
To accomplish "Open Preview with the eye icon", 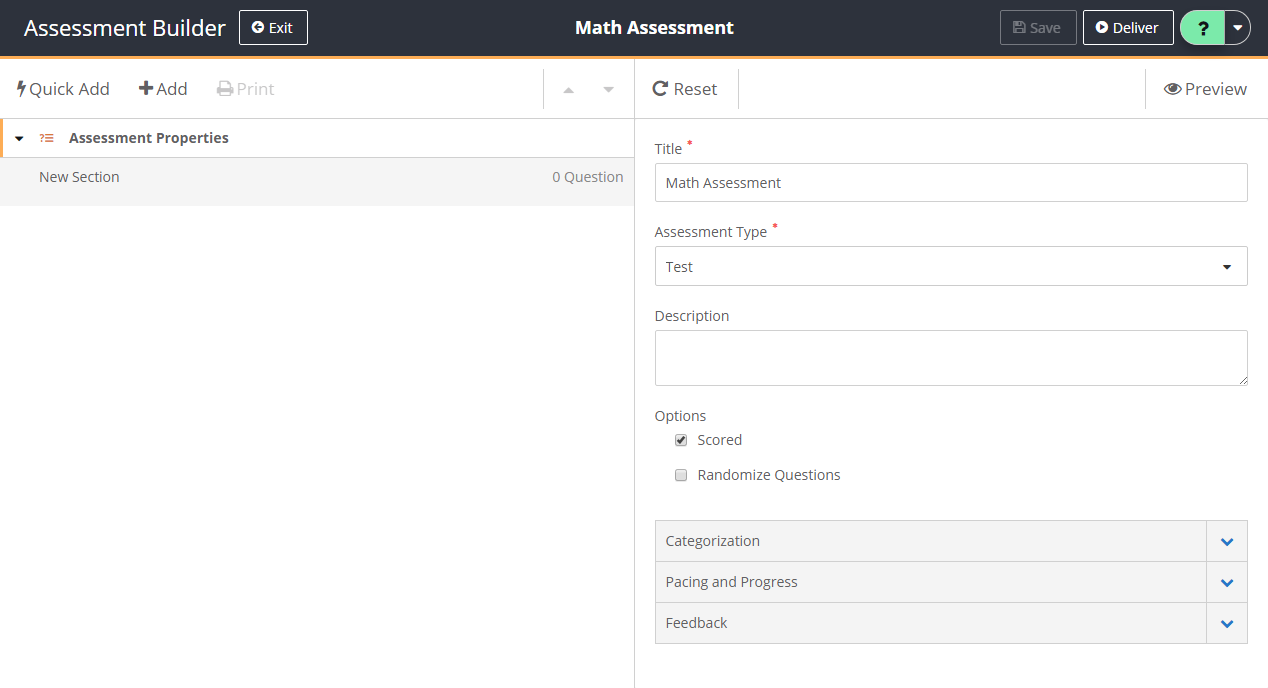I will 1172,89.
